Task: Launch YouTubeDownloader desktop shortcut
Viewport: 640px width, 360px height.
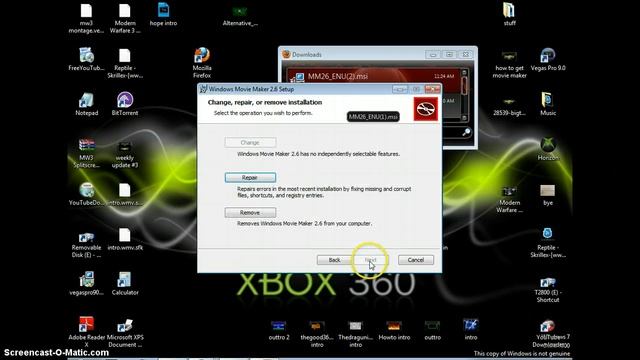Action: [x=86, y=190]
